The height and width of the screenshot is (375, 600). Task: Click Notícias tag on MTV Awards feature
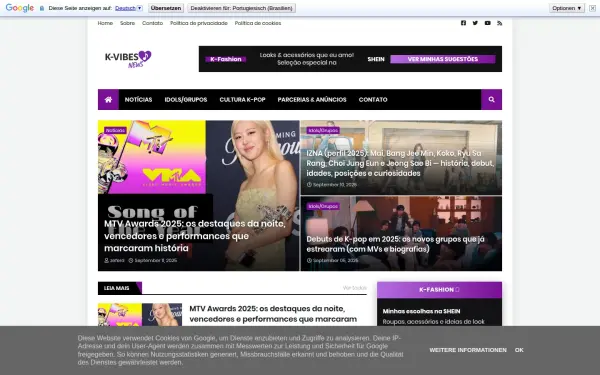tap(115, 130)
